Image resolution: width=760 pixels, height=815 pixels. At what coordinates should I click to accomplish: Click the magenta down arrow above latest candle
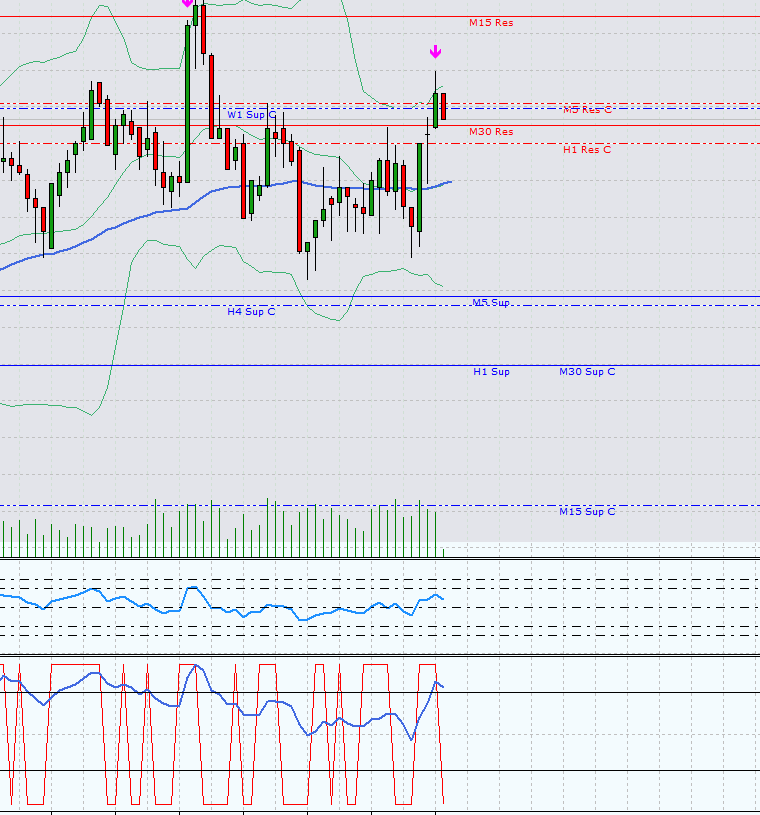(435, 52)
